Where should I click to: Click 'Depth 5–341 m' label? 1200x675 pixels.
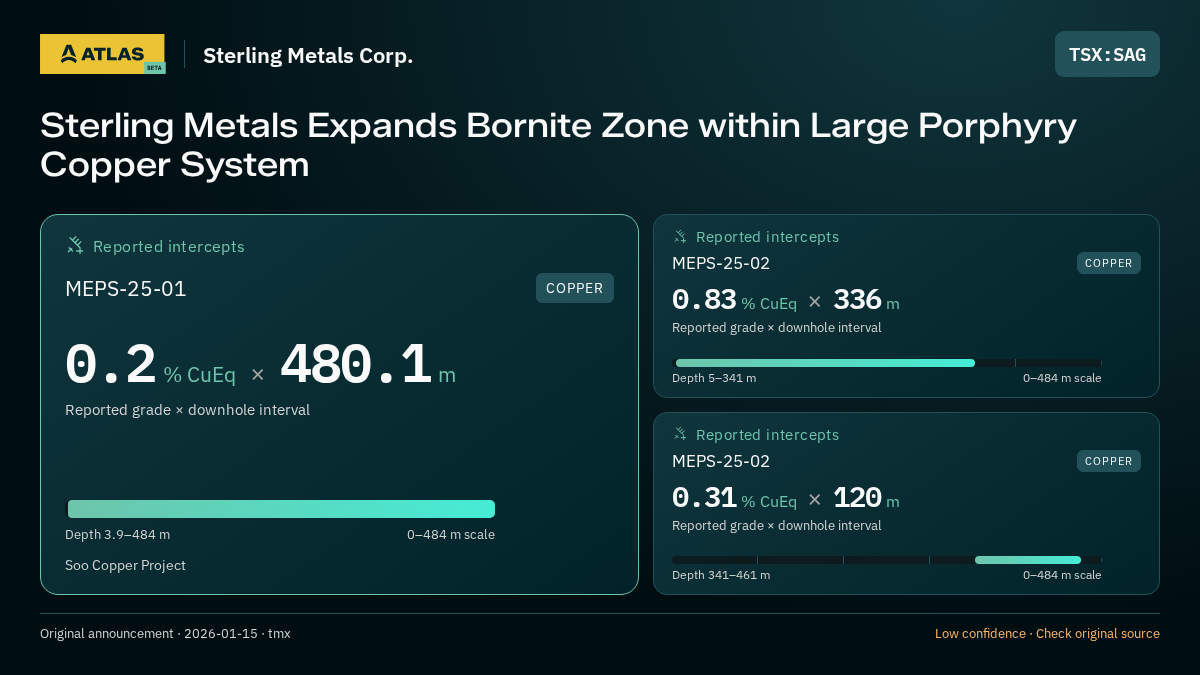click(x=714, y=378)
